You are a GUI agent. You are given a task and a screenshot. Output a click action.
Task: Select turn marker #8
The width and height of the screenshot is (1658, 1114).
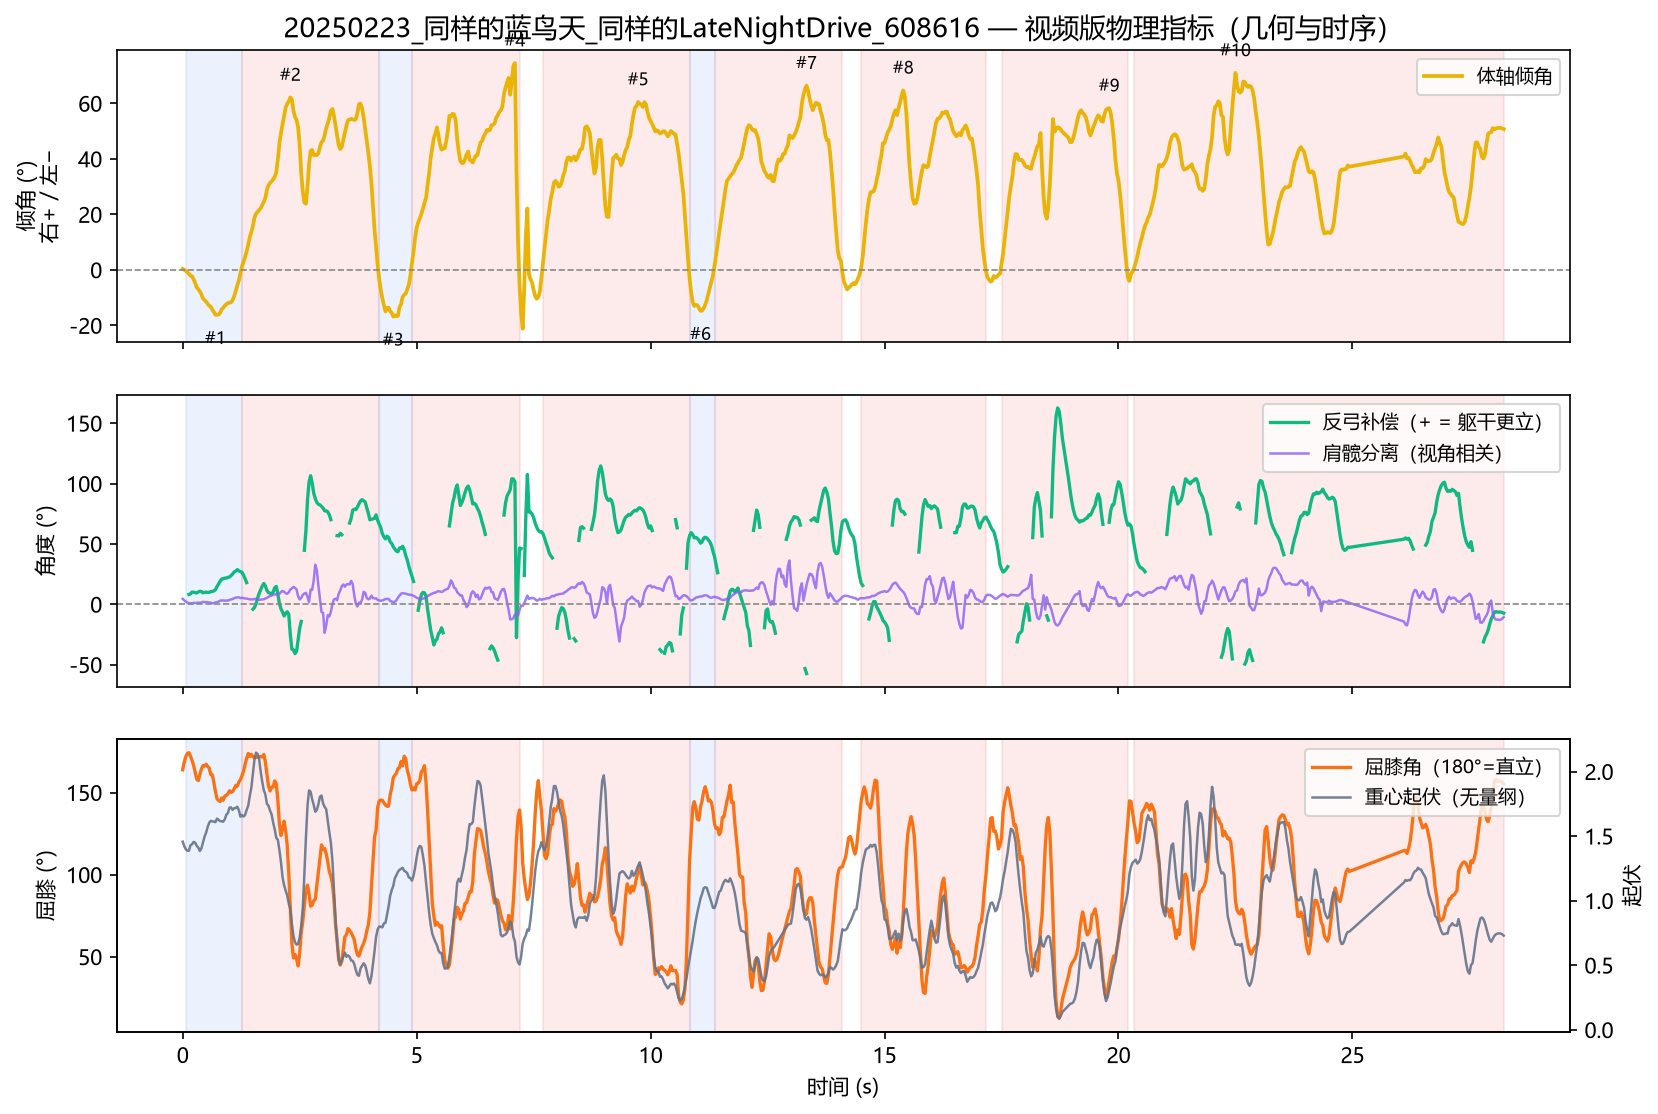(903, 68)
